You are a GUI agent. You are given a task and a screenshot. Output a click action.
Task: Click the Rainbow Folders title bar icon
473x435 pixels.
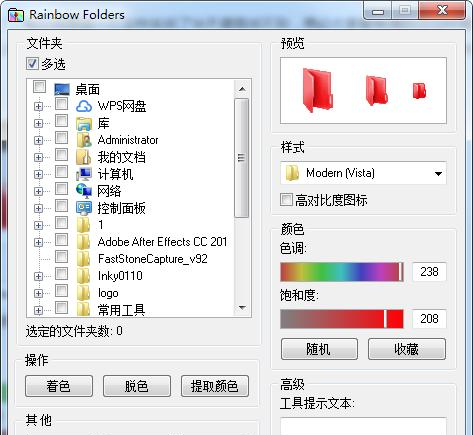tap(16, 15)
